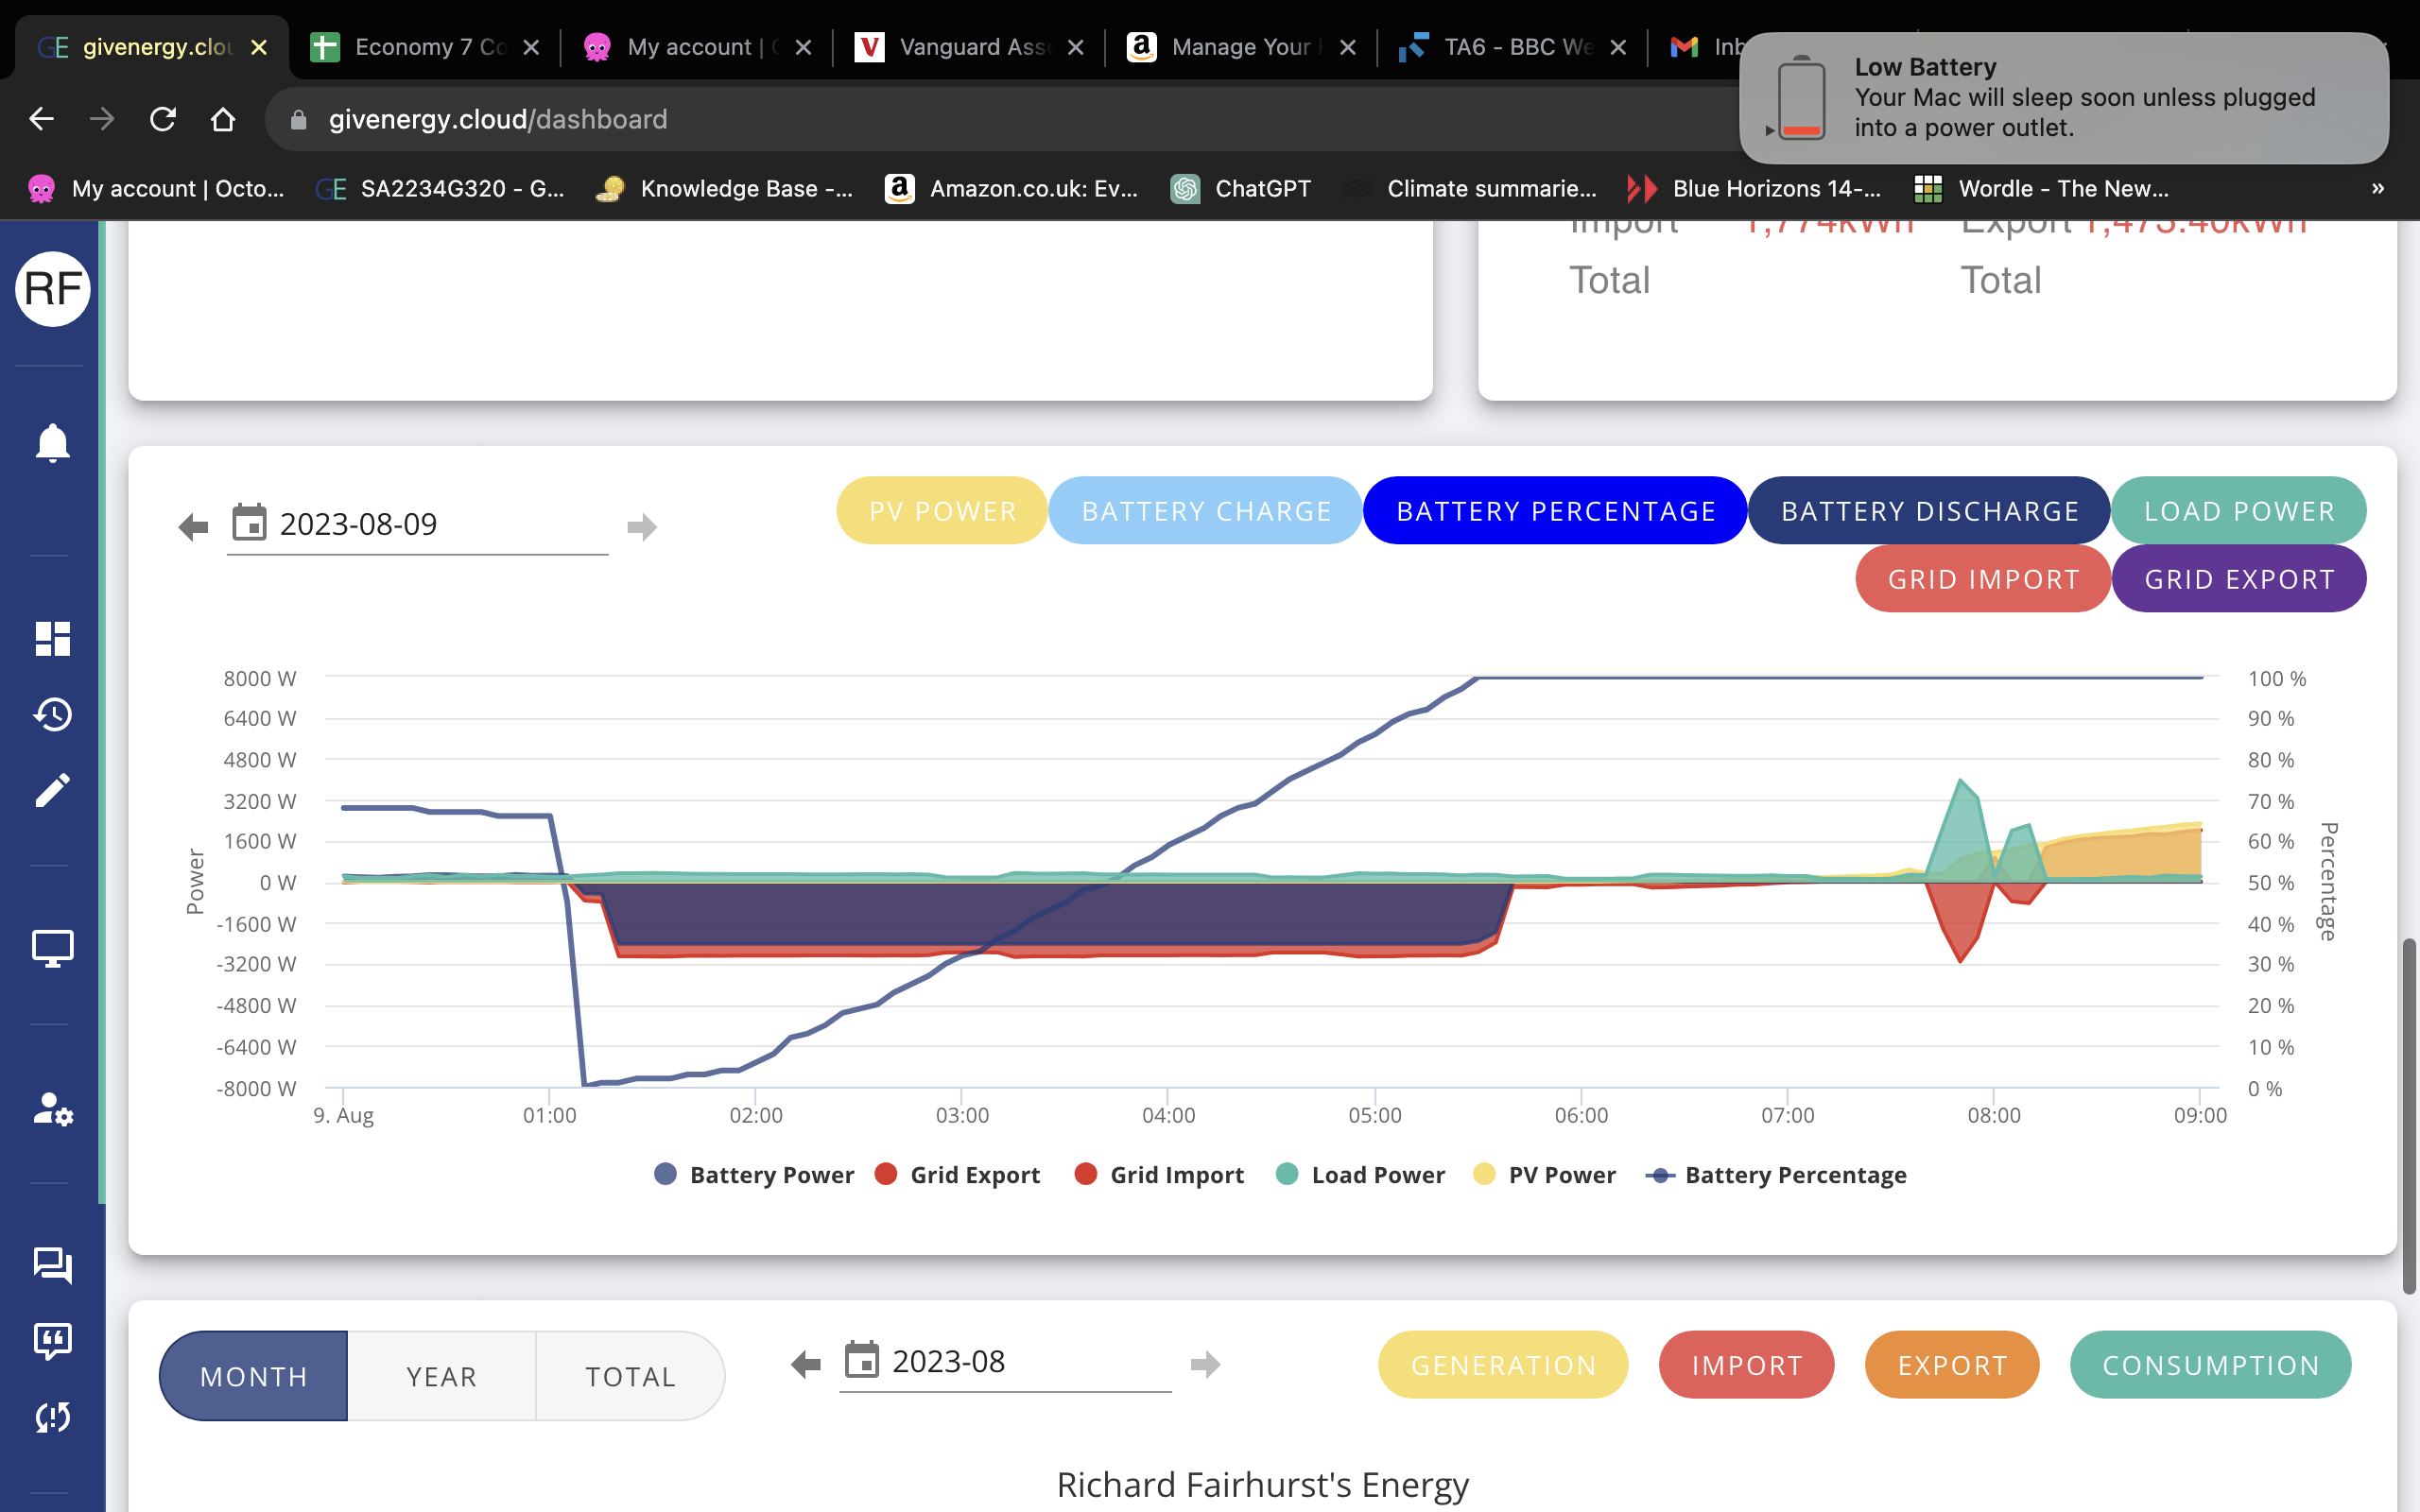This screenshot has height=1512, width=2420.
Task: Open the monitor display icon in sidebar
Action: (52, 947)
